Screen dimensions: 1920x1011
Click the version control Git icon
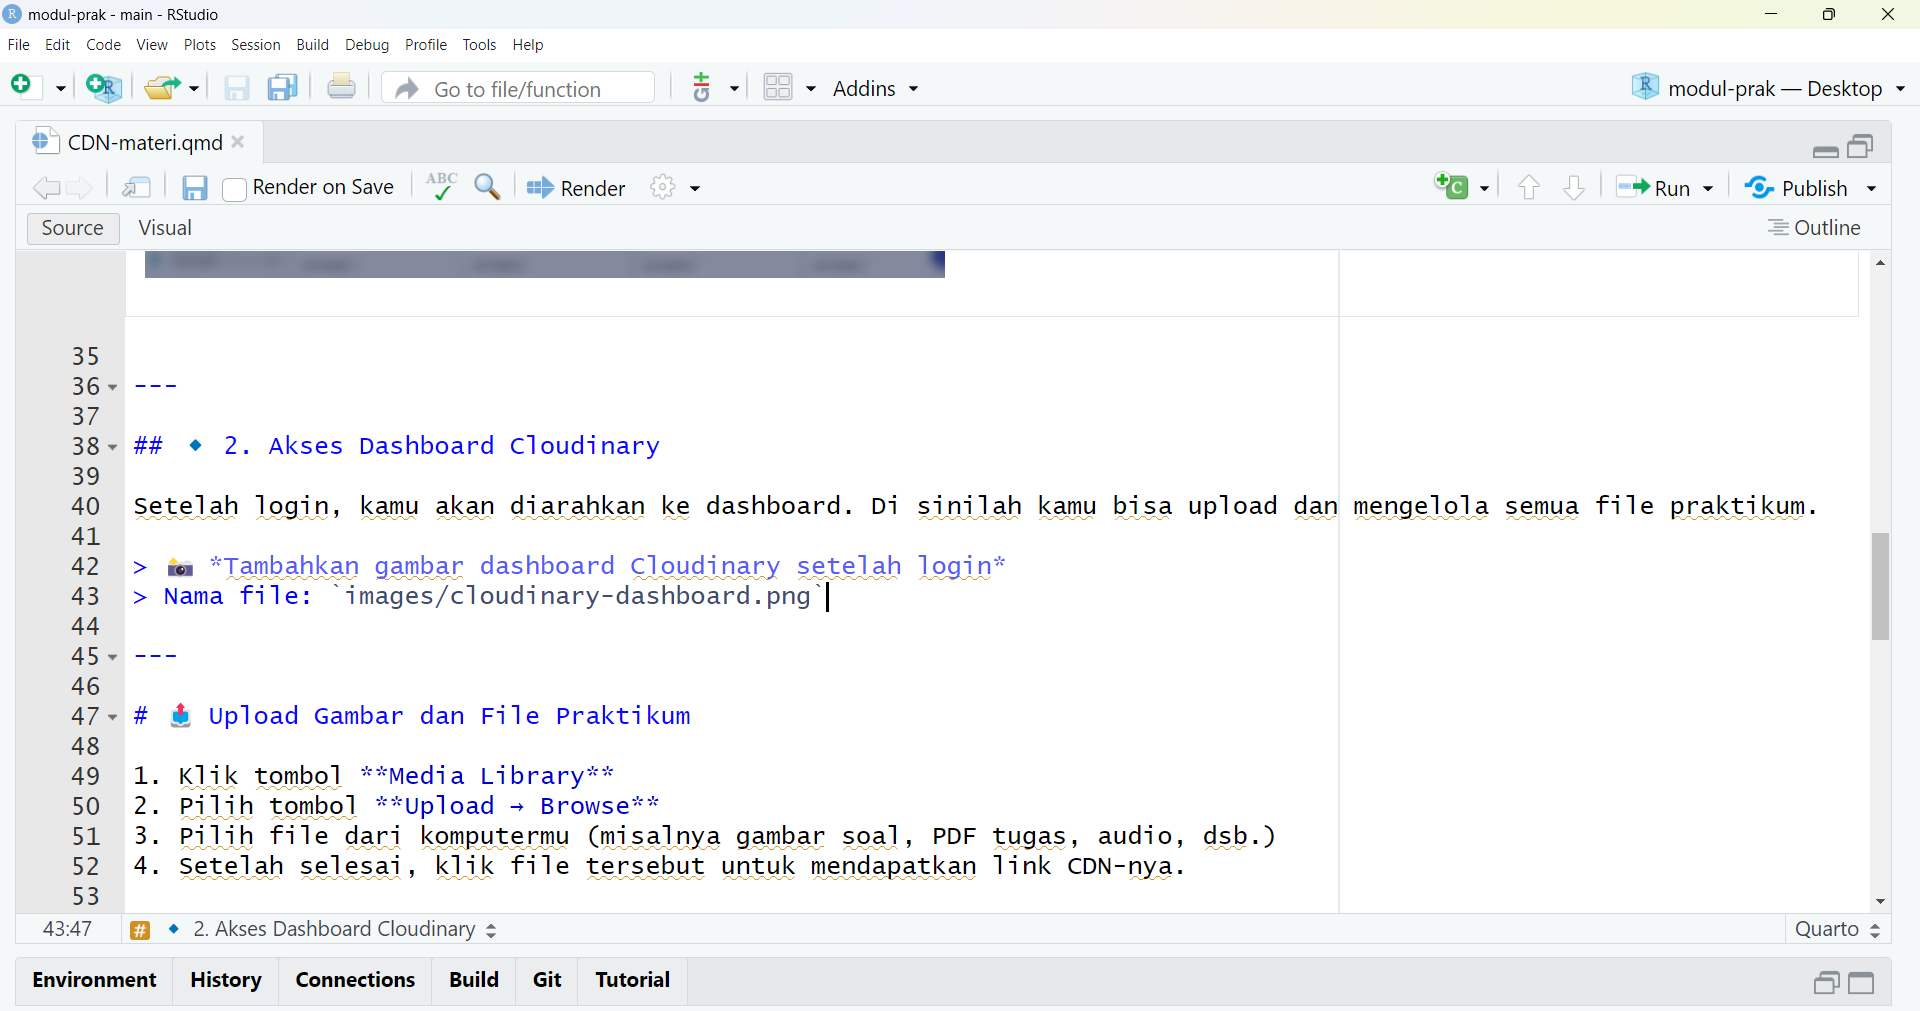pos(702,87)
